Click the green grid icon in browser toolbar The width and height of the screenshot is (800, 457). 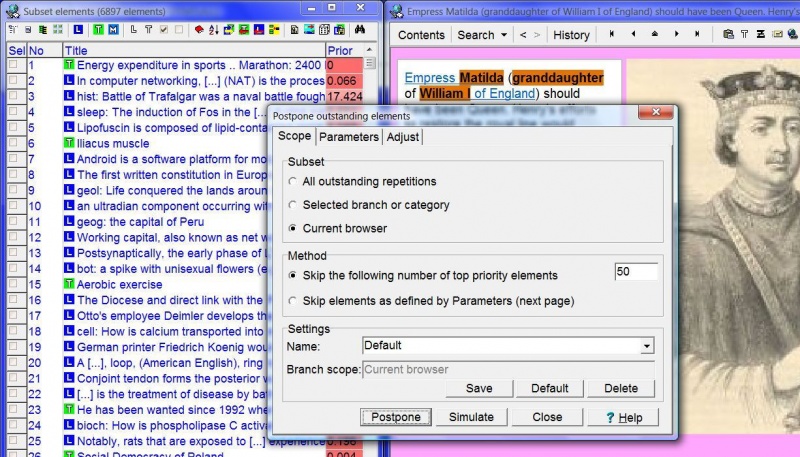[x=58, y=30]
